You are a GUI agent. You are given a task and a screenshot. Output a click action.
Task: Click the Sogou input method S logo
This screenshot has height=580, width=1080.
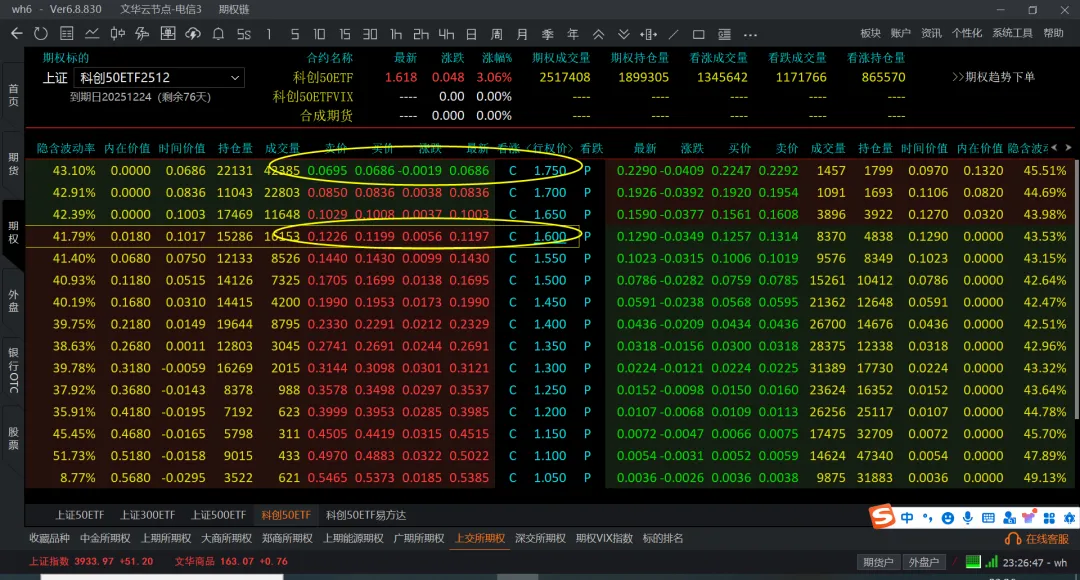pyautogui.click(x=882, y=517)
